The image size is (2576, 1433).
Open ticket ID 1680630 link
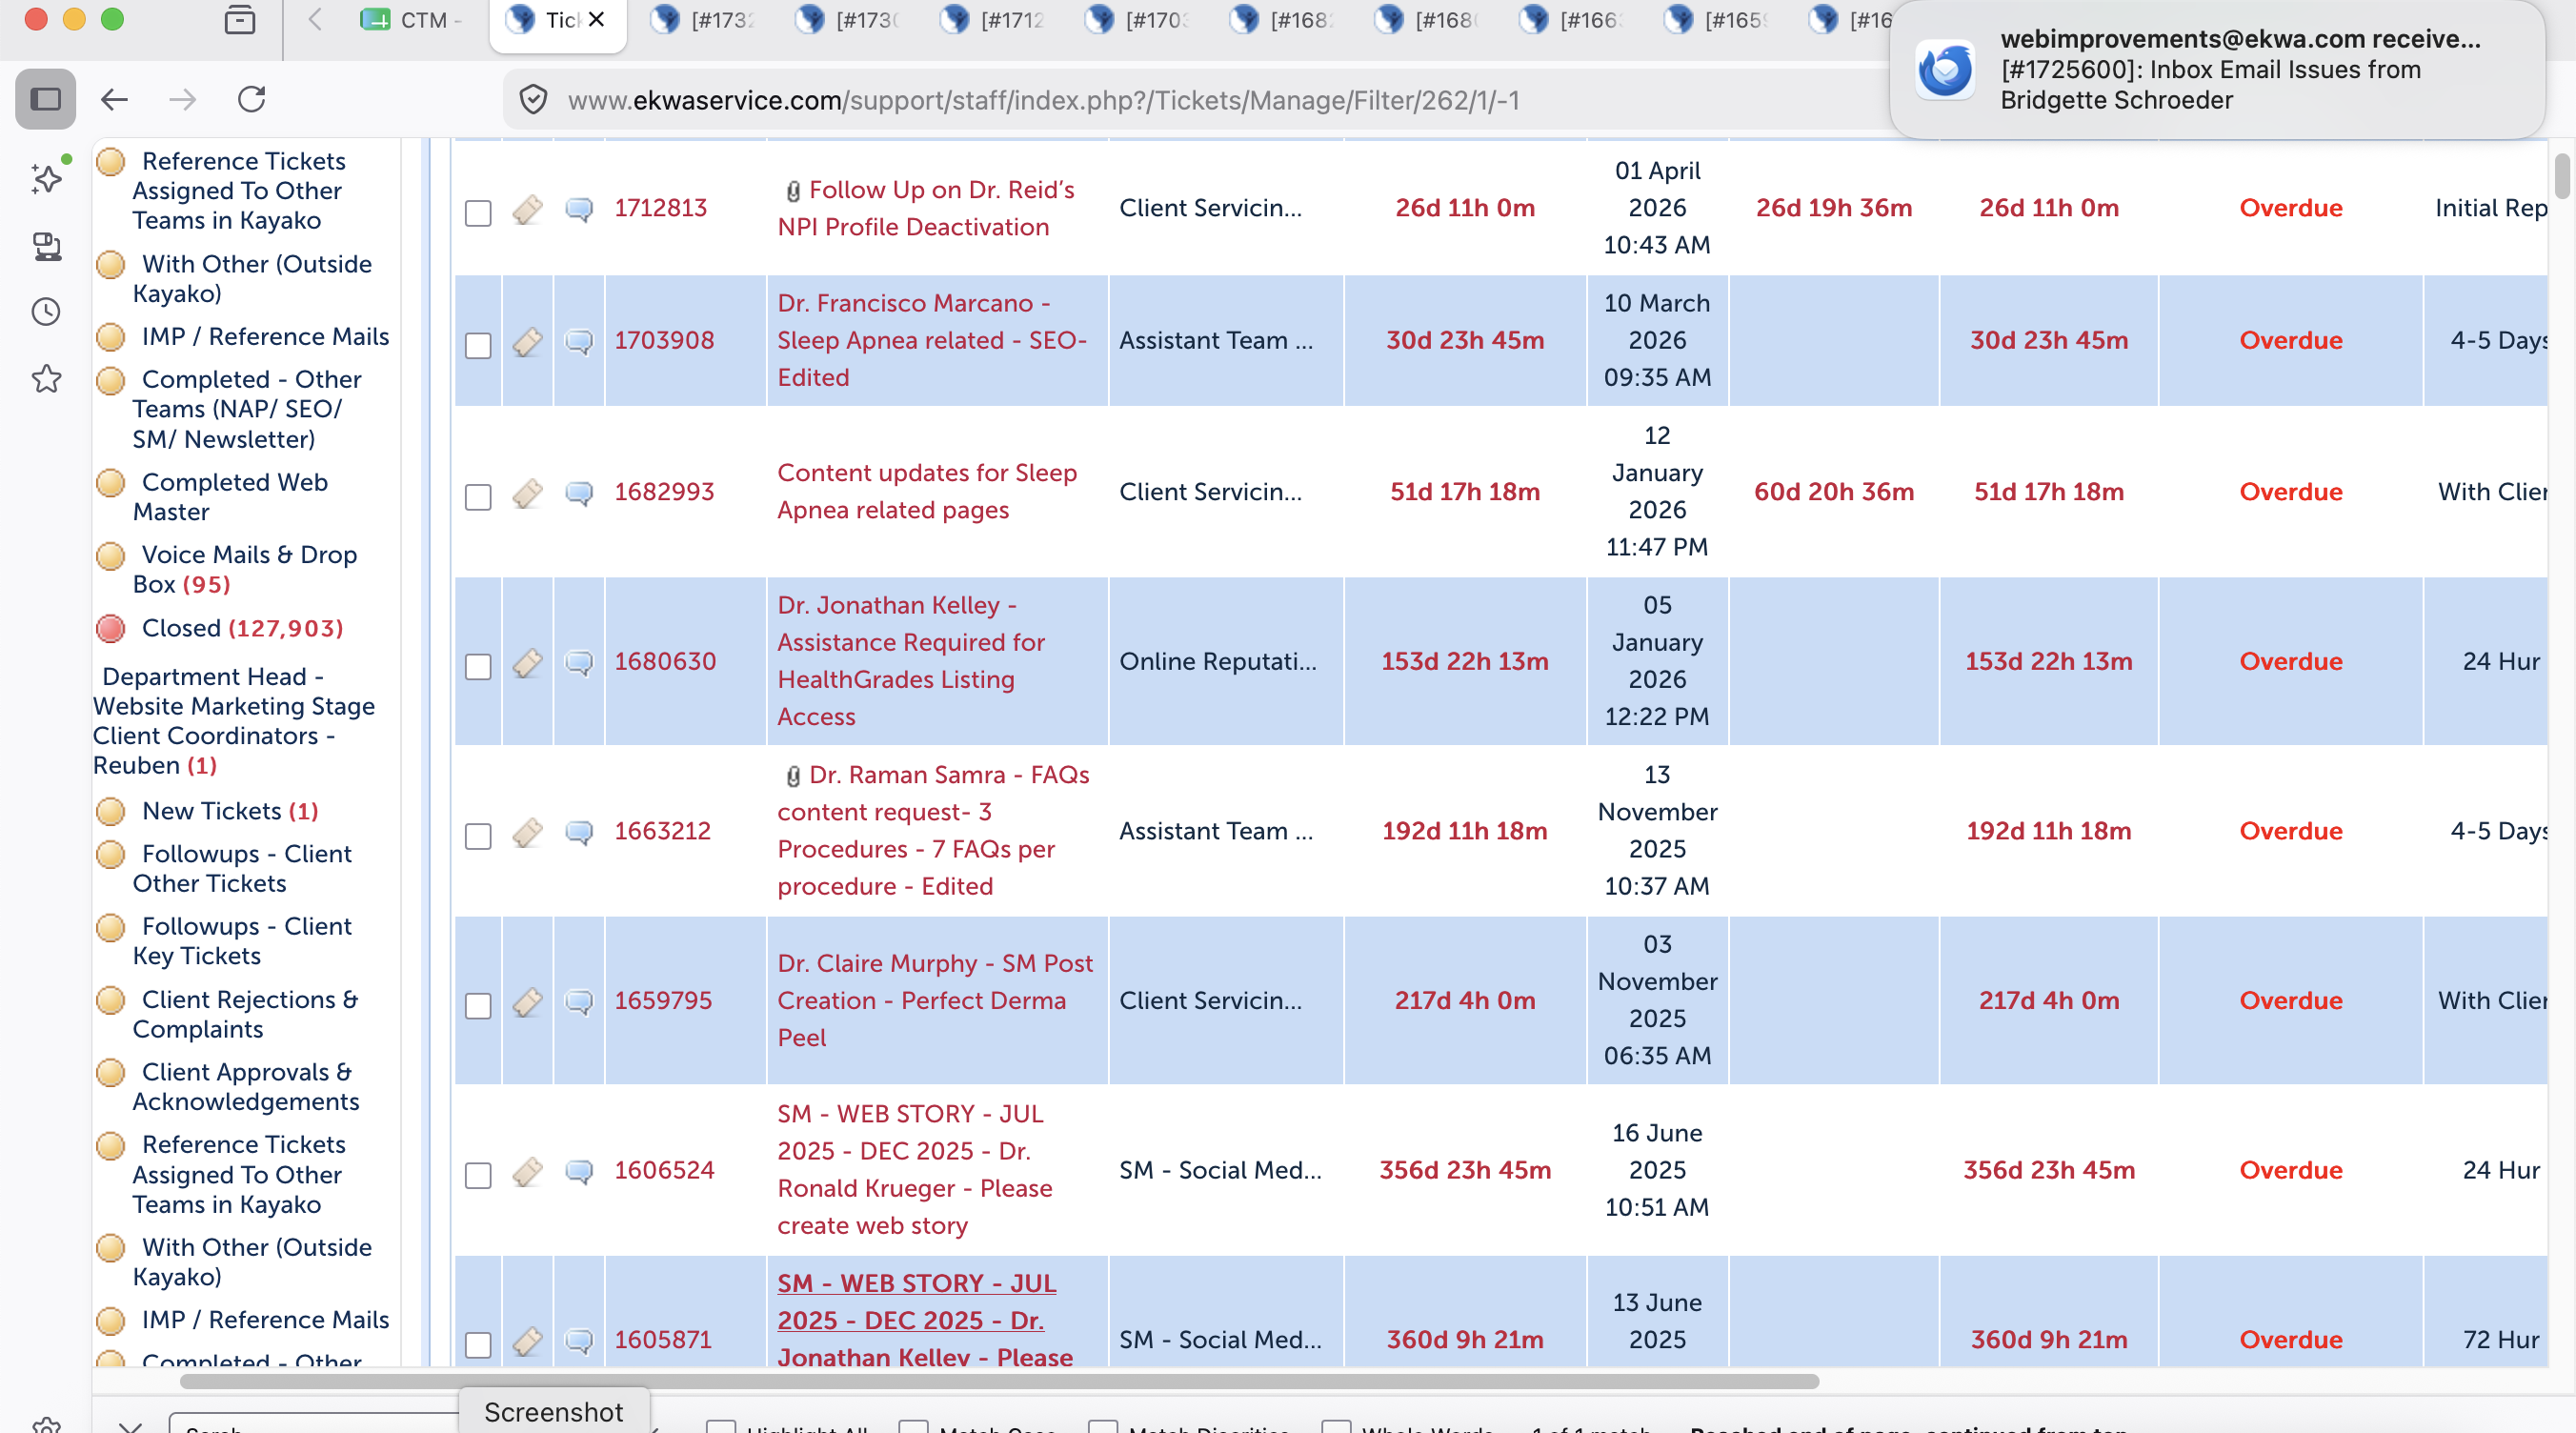665,661
